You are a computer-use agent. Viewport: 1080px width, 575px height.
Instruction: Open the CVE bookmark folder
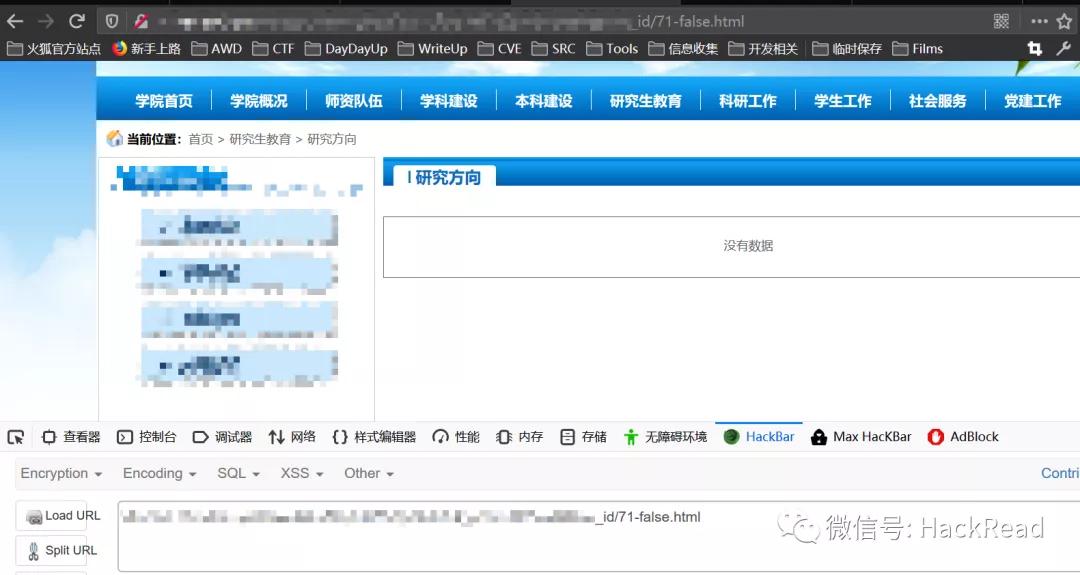pyautogui.click(x=500, y=49)
